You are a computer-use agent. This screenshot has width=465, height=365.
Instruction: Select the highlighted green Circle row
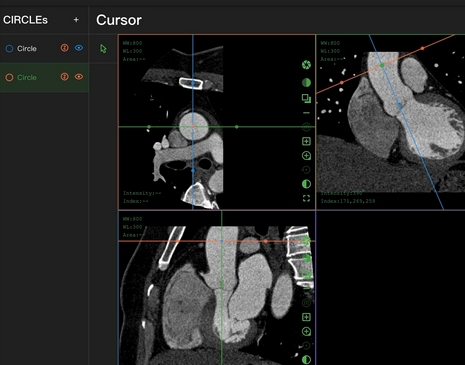coord(44,77)
